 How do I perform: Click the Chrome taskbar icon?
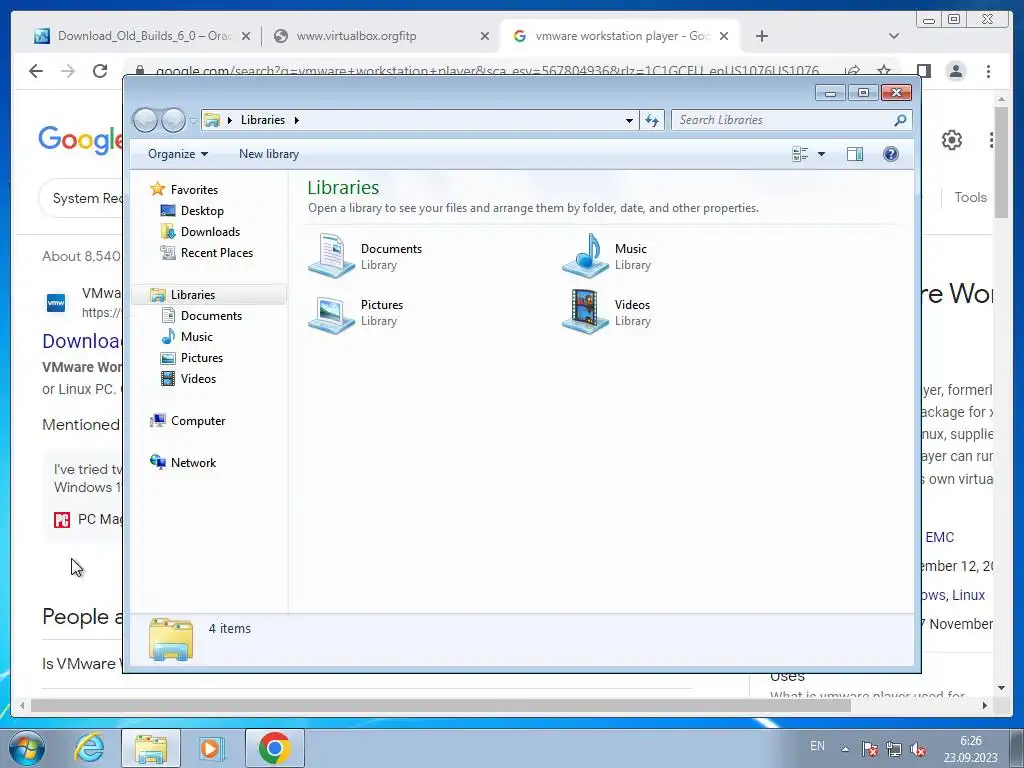pyautogui.click(x=274, y=748)
